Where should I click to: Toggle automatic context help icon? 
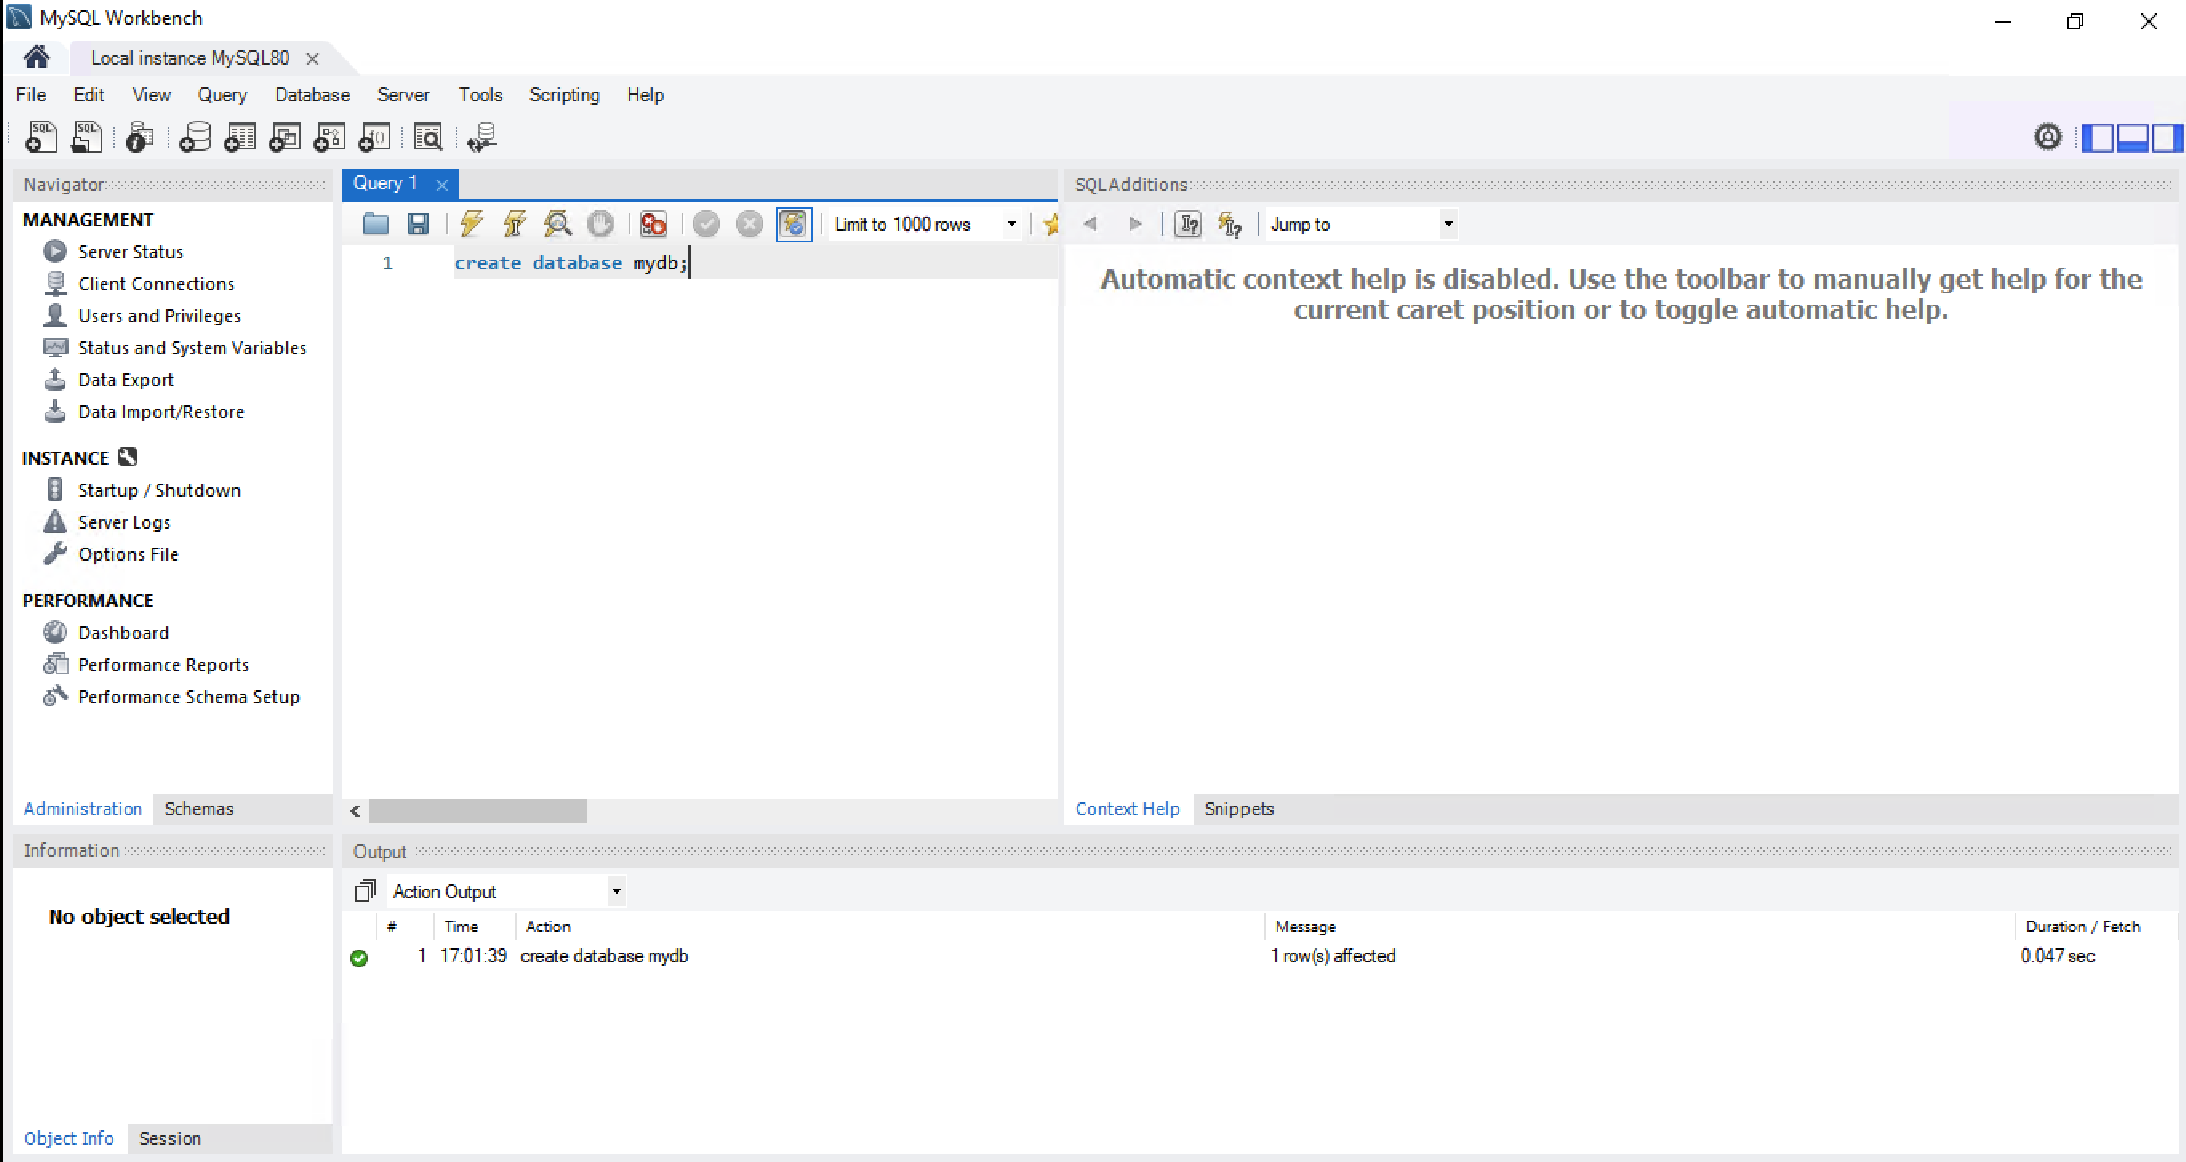click(1230, 224)
